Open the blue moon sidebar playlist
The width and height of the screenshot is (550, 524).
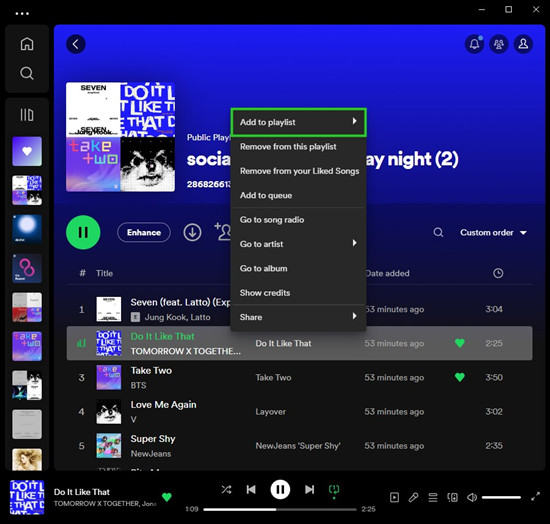tap(27, 229)
